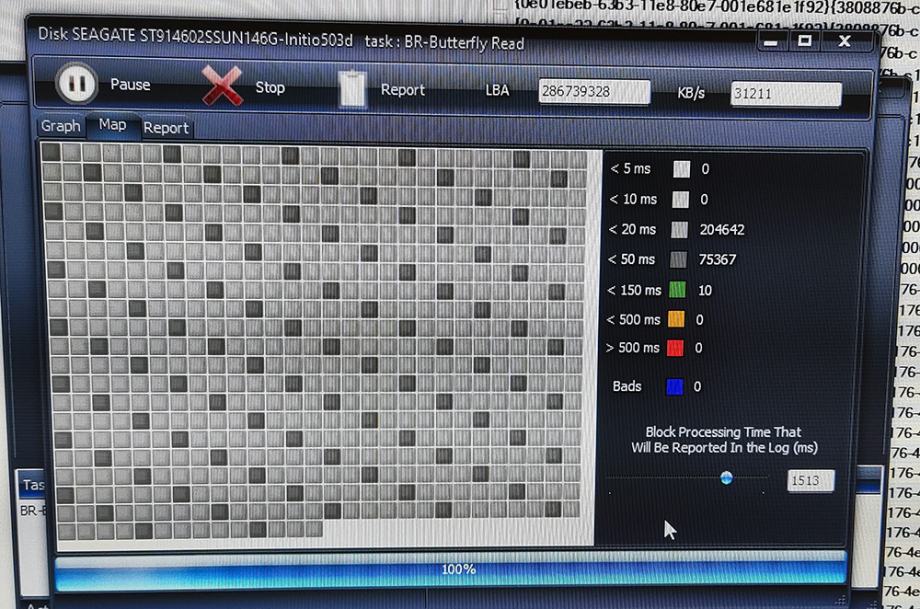Click the '< 5 ms' legend label

point(630,169)
